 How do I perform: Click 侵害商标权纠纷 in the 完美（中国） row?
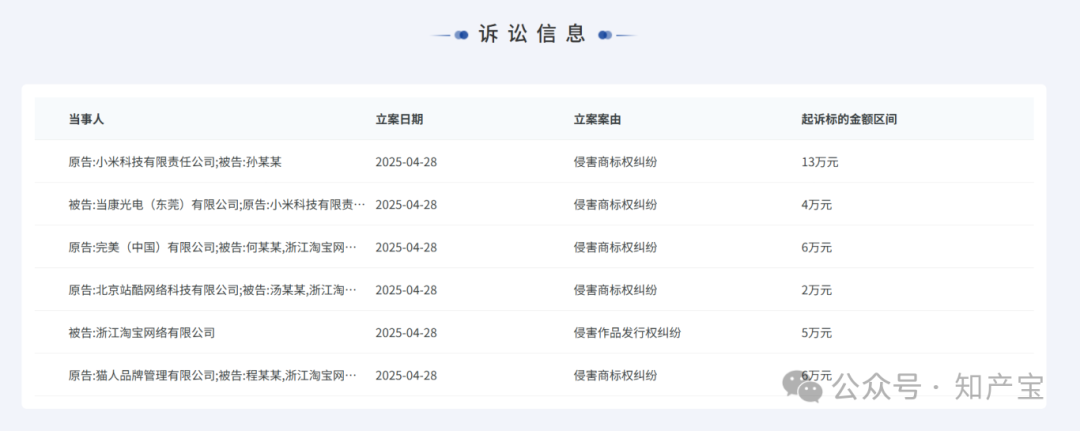pyautogui.click(x=615, y=248)
